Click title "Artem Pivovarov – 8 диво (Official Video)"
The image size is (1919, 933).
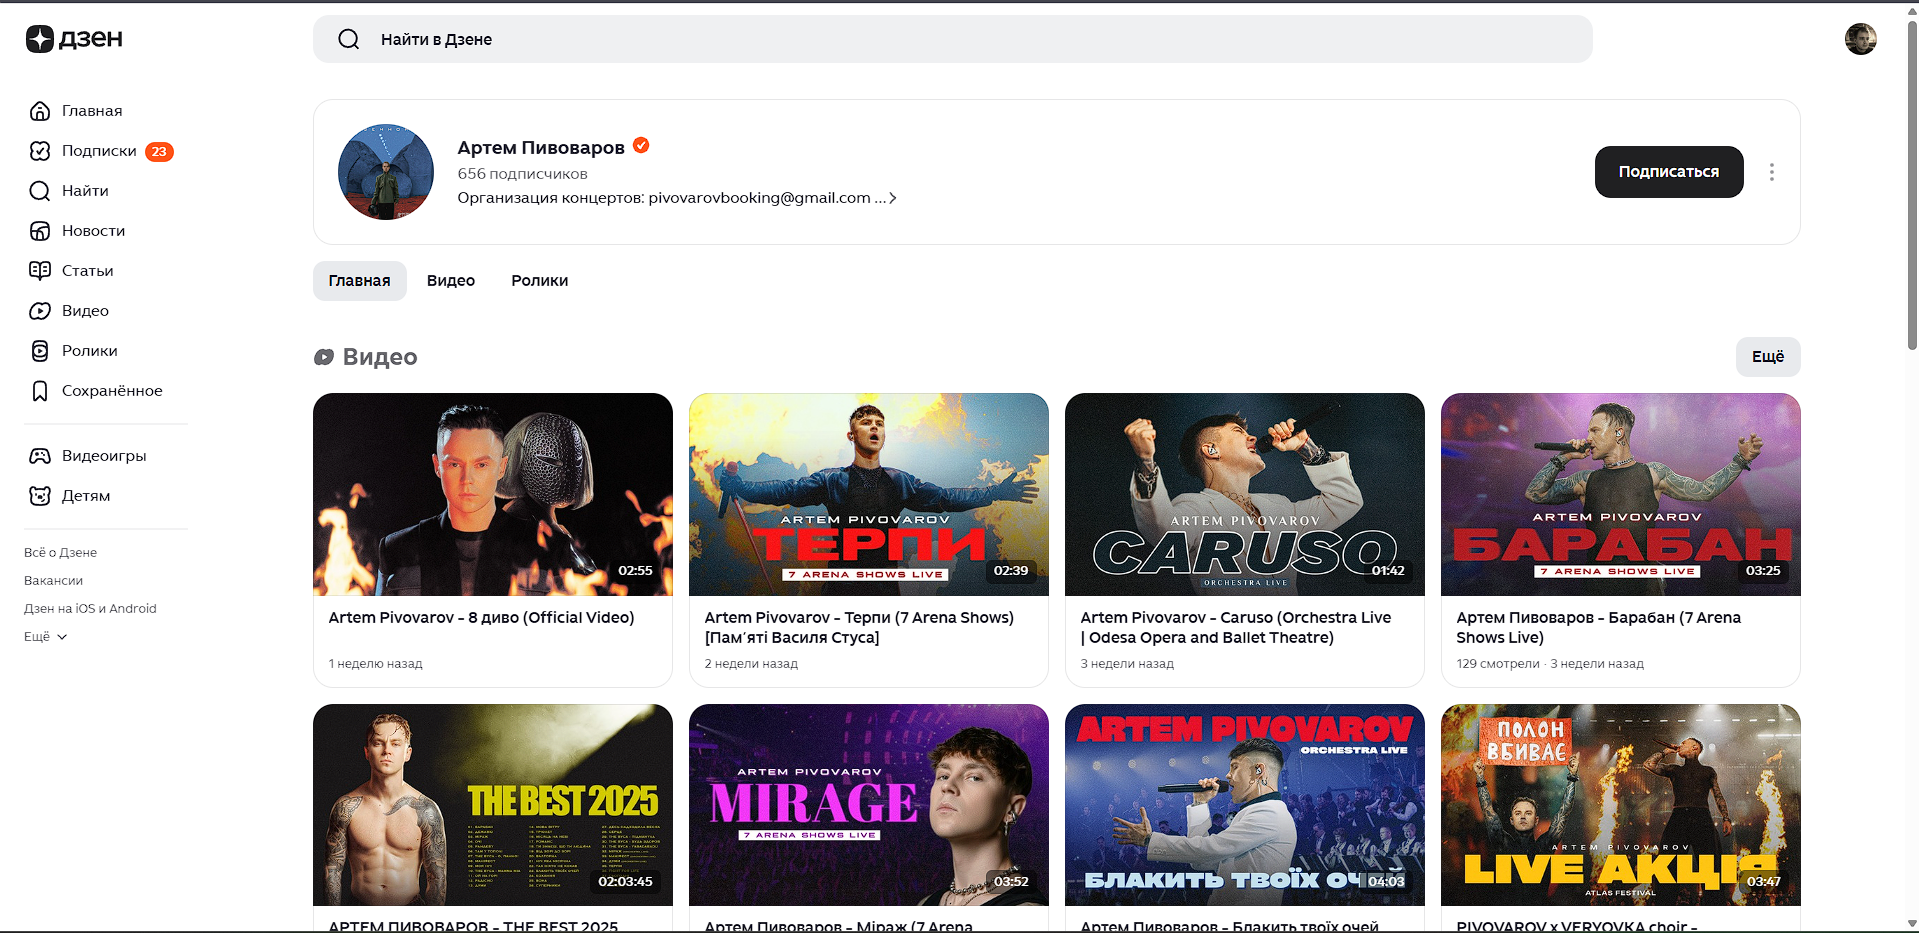click(x=481, y=618)
